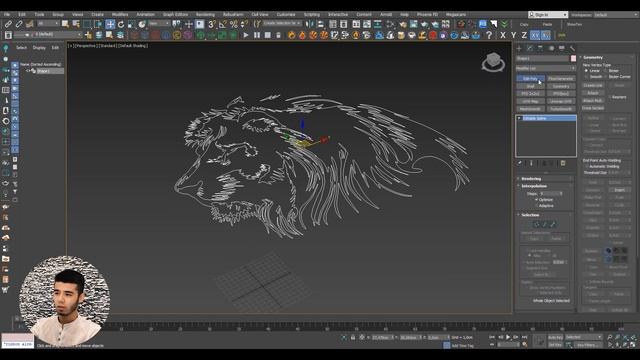Open the Hierarchy panel tab icon
This screenshot has height=360, width=640.
[540, 48]
